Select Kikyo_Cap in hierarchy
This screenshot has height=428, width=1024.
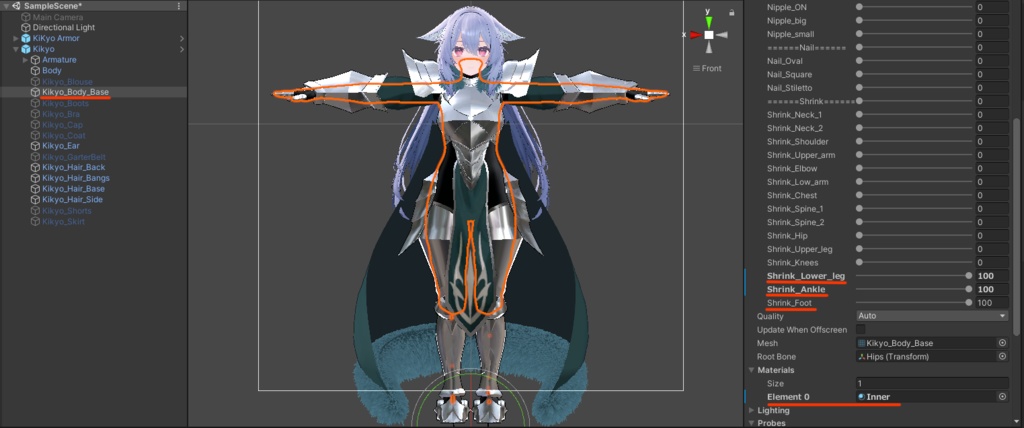click(x=63, y=125)
